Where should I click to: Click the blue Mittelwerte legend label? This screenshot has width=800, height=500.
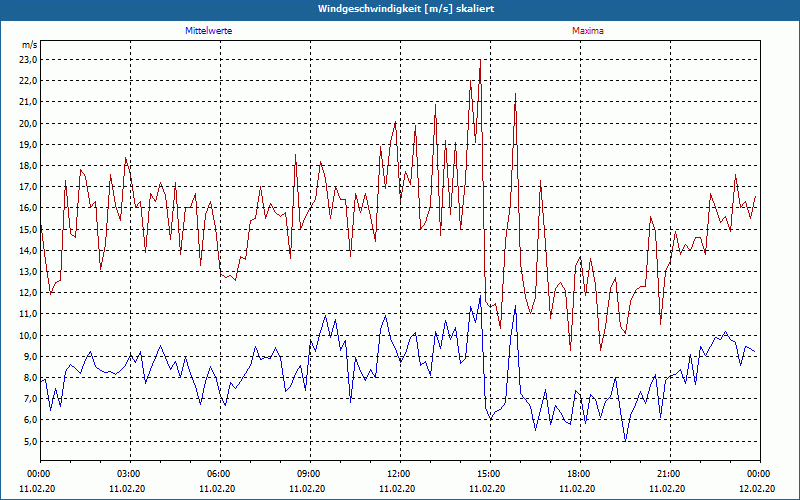pos(209,31)
